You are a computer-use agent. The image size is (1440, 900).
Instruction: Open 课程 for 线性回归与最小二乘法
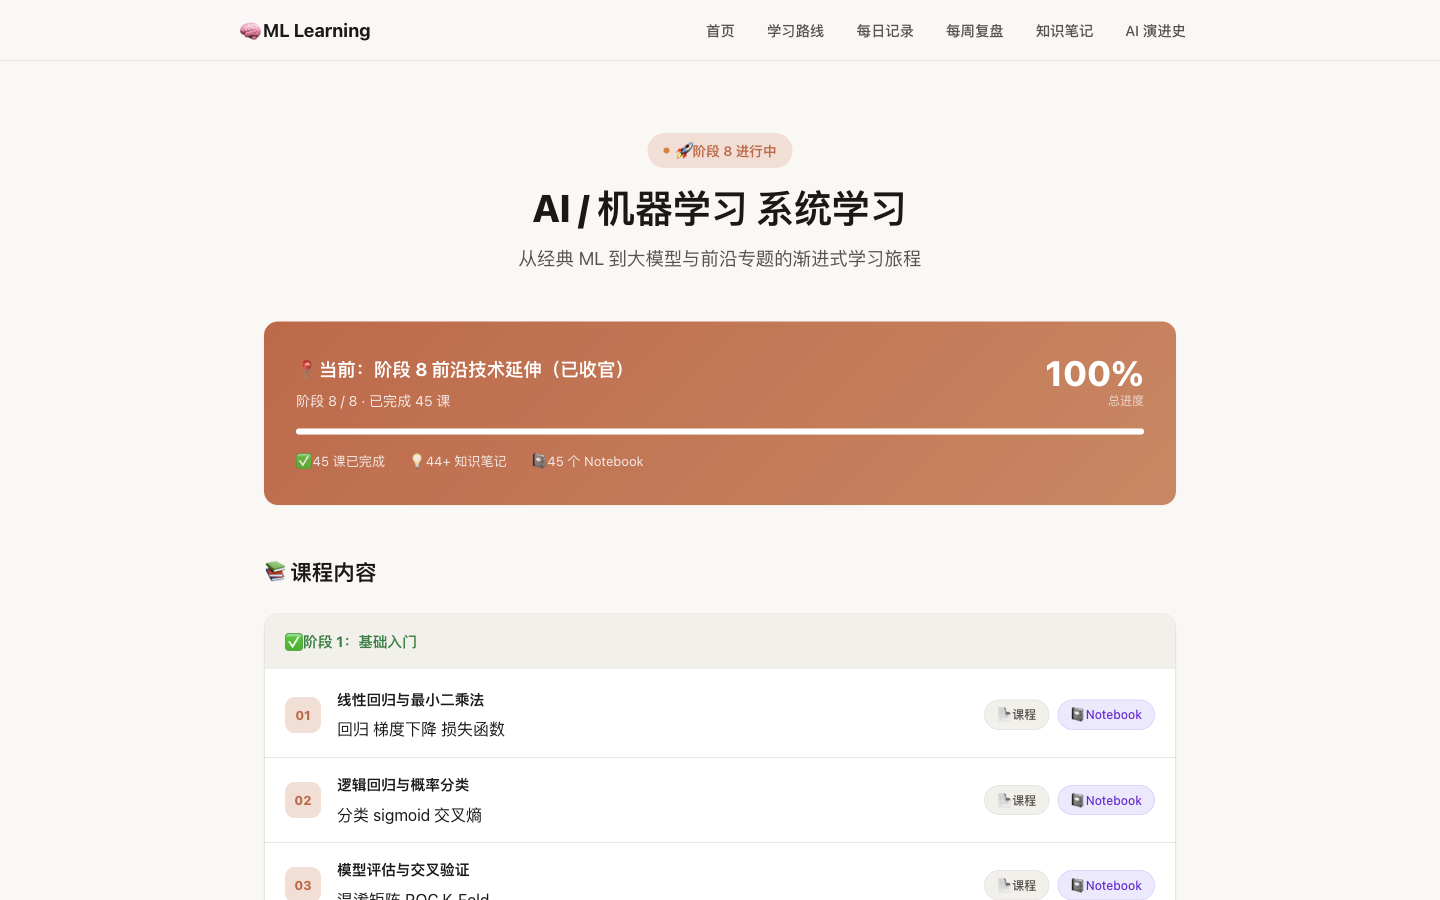tap(1016, 715)
